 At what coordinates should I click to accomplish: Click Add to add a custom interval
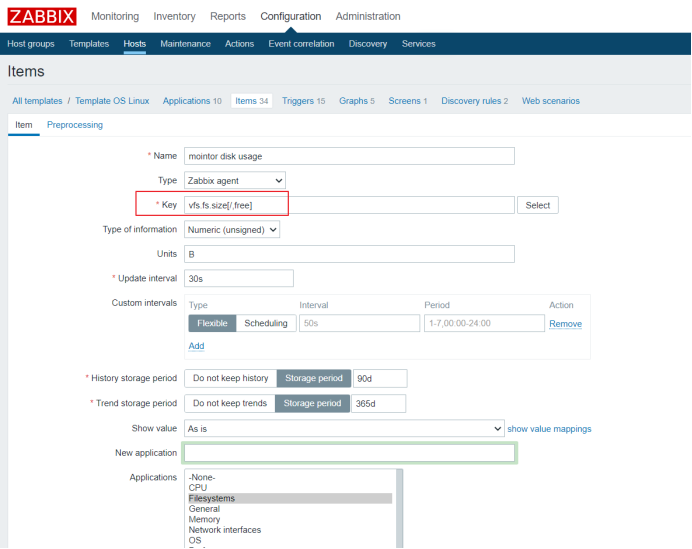point(196,346)
